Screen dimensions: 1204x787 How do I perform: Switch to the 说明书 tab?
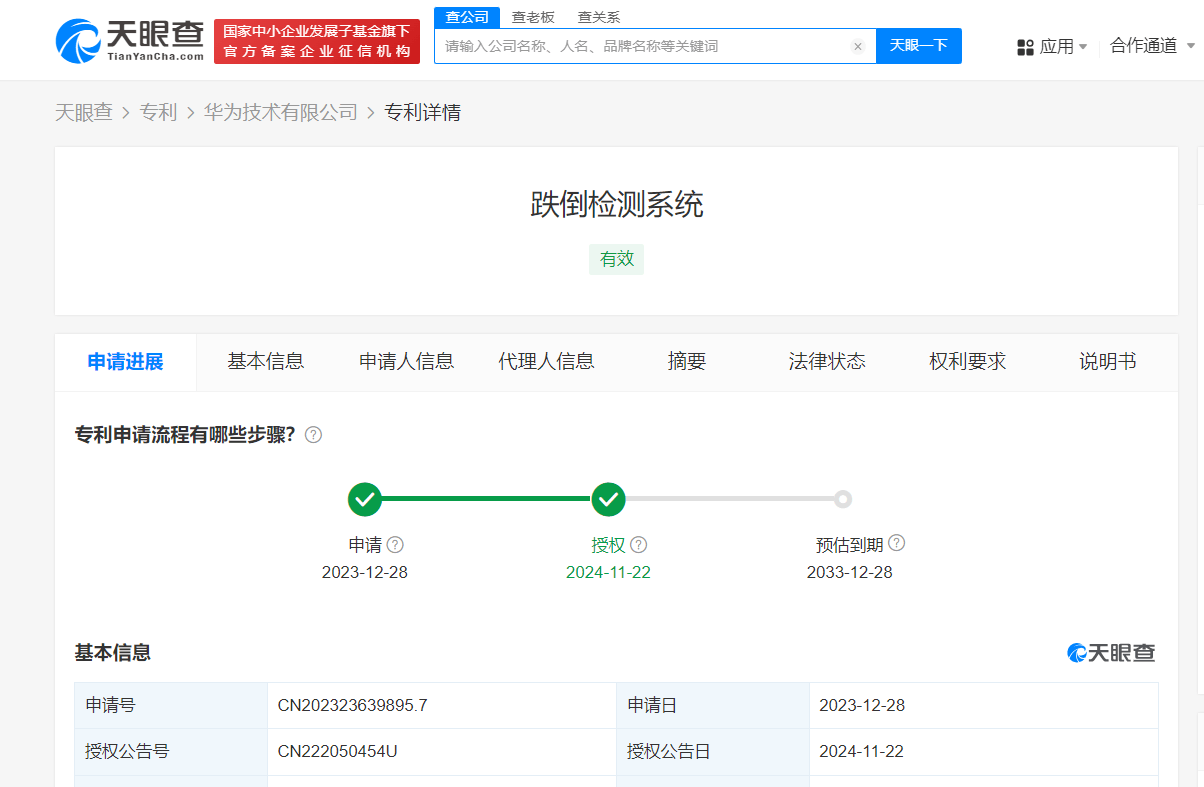(1108, 362)
